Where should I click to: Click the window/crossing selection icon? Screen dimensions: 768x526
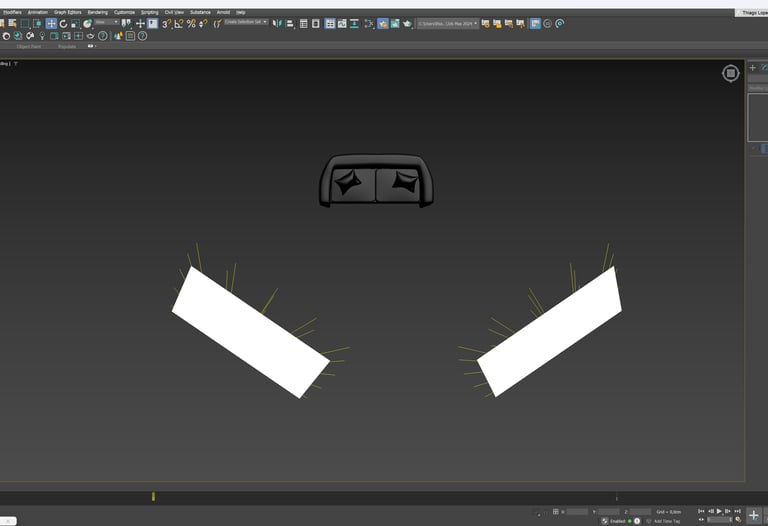pos(37,24)
